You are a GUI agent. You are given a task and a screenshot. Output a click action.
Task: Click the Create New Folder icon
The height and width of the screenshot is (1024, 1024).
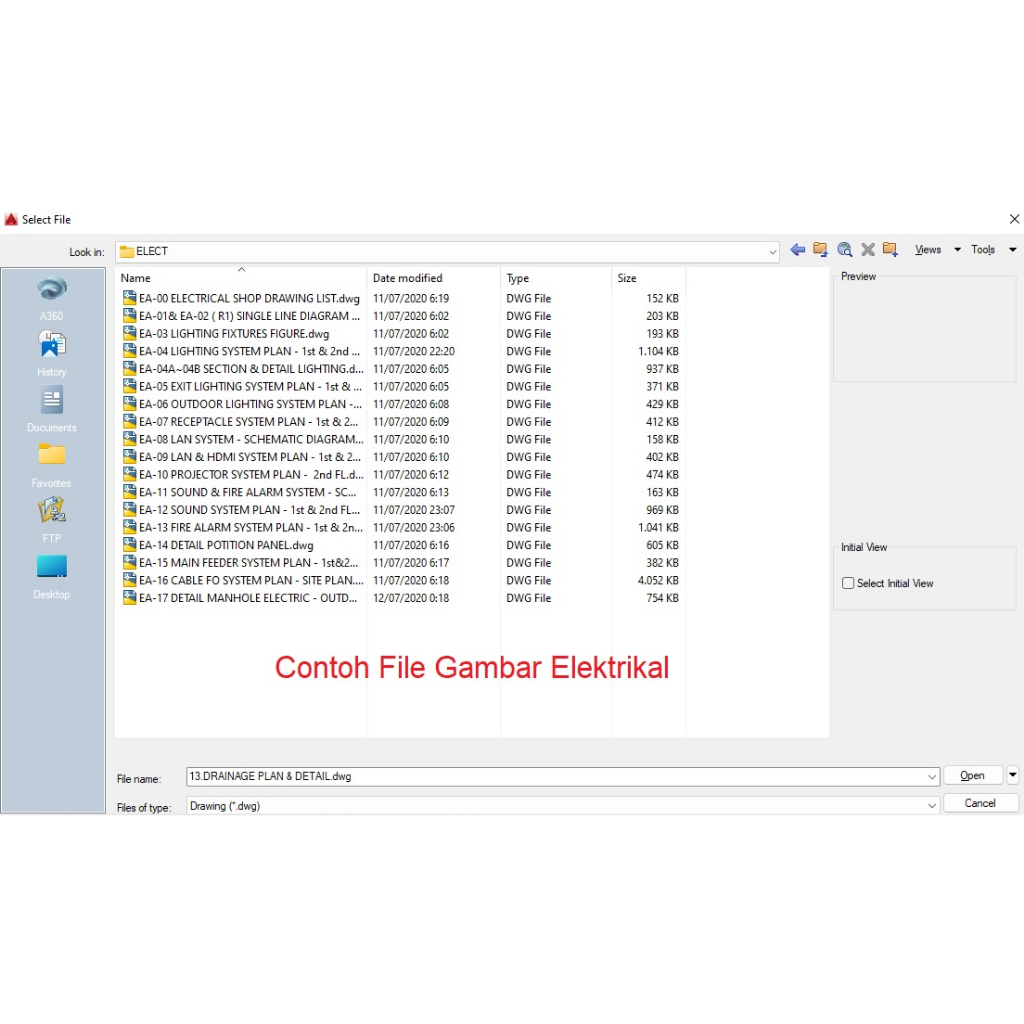[890, 250]
